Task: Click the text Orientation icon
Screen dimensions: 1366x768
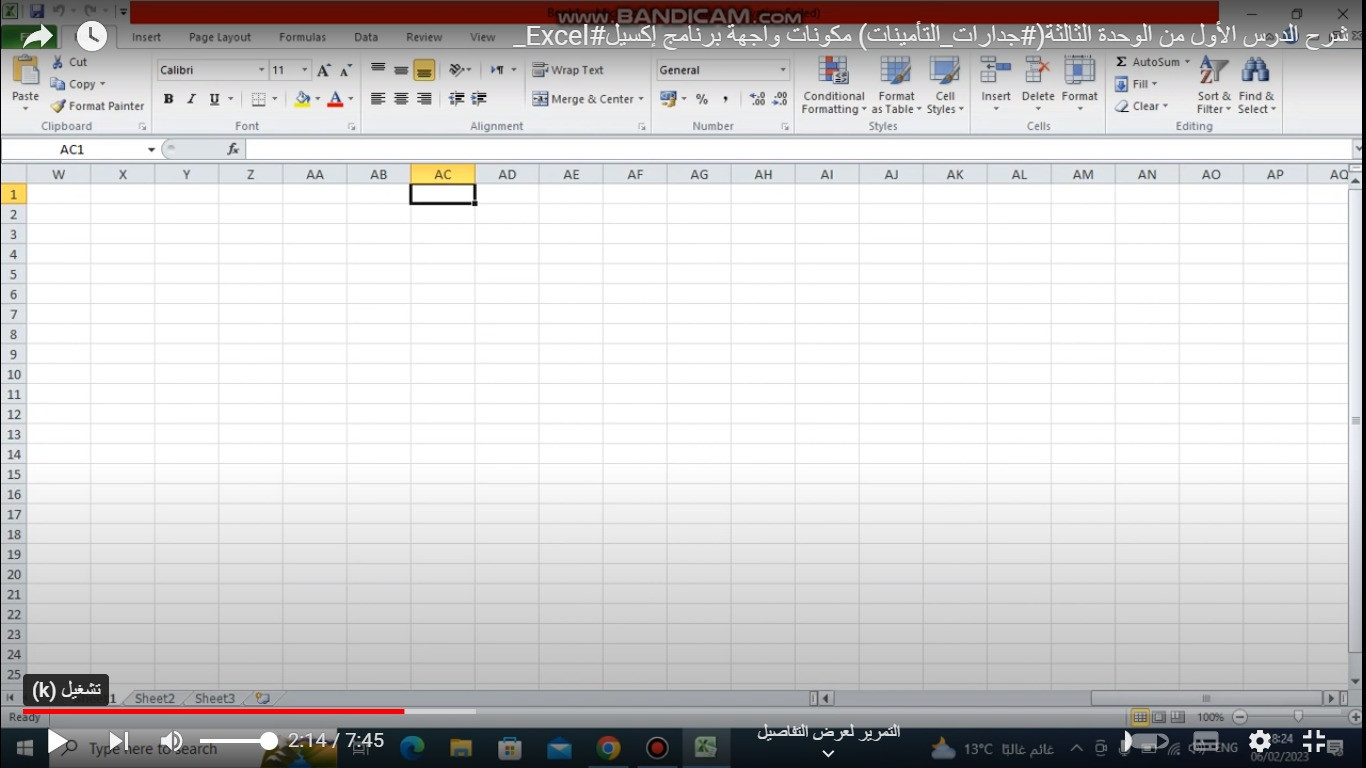Action: point(456,70)
